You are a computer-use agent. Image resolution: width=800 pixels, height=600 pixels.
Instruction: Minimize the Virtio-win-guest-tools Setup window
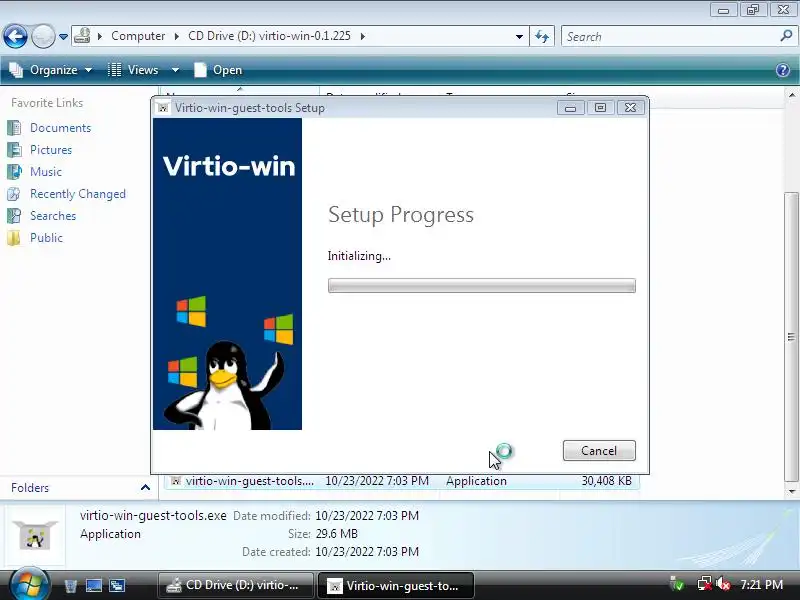[x=570, y=108]
